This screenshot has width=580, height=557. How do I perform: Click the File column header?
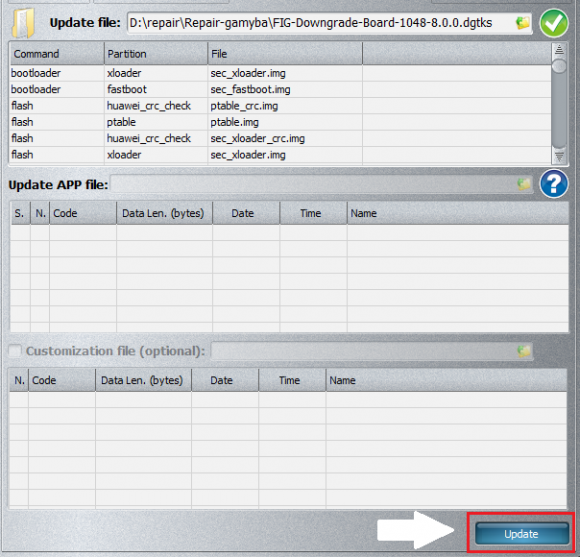[x=285, y=54]
